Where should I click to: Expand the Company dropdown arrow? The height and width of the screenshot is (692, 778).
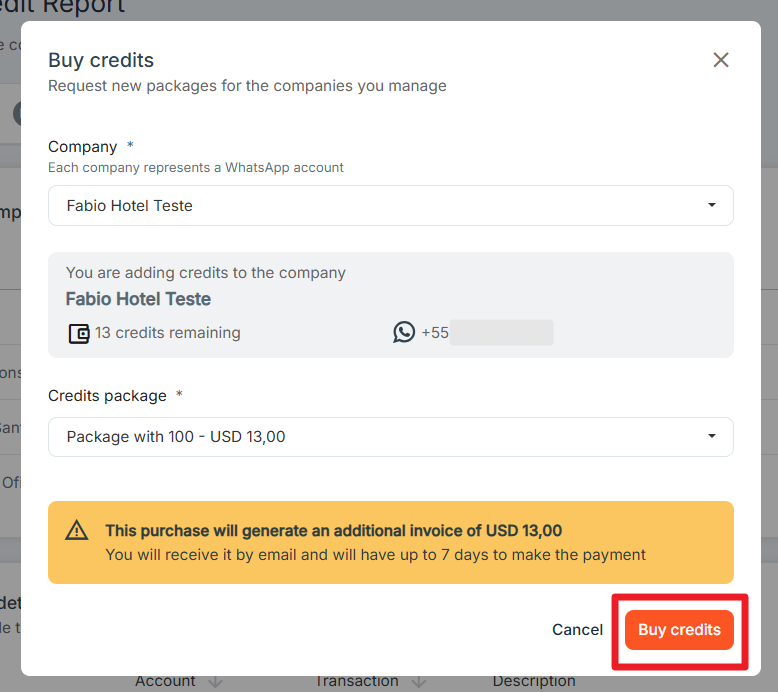click(x=712, y=205)
